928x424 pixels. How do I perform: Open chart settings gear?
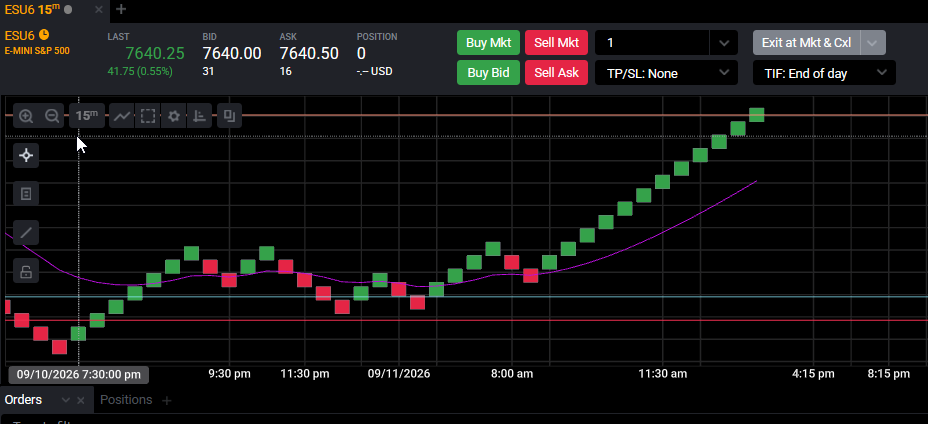[173, 116]
